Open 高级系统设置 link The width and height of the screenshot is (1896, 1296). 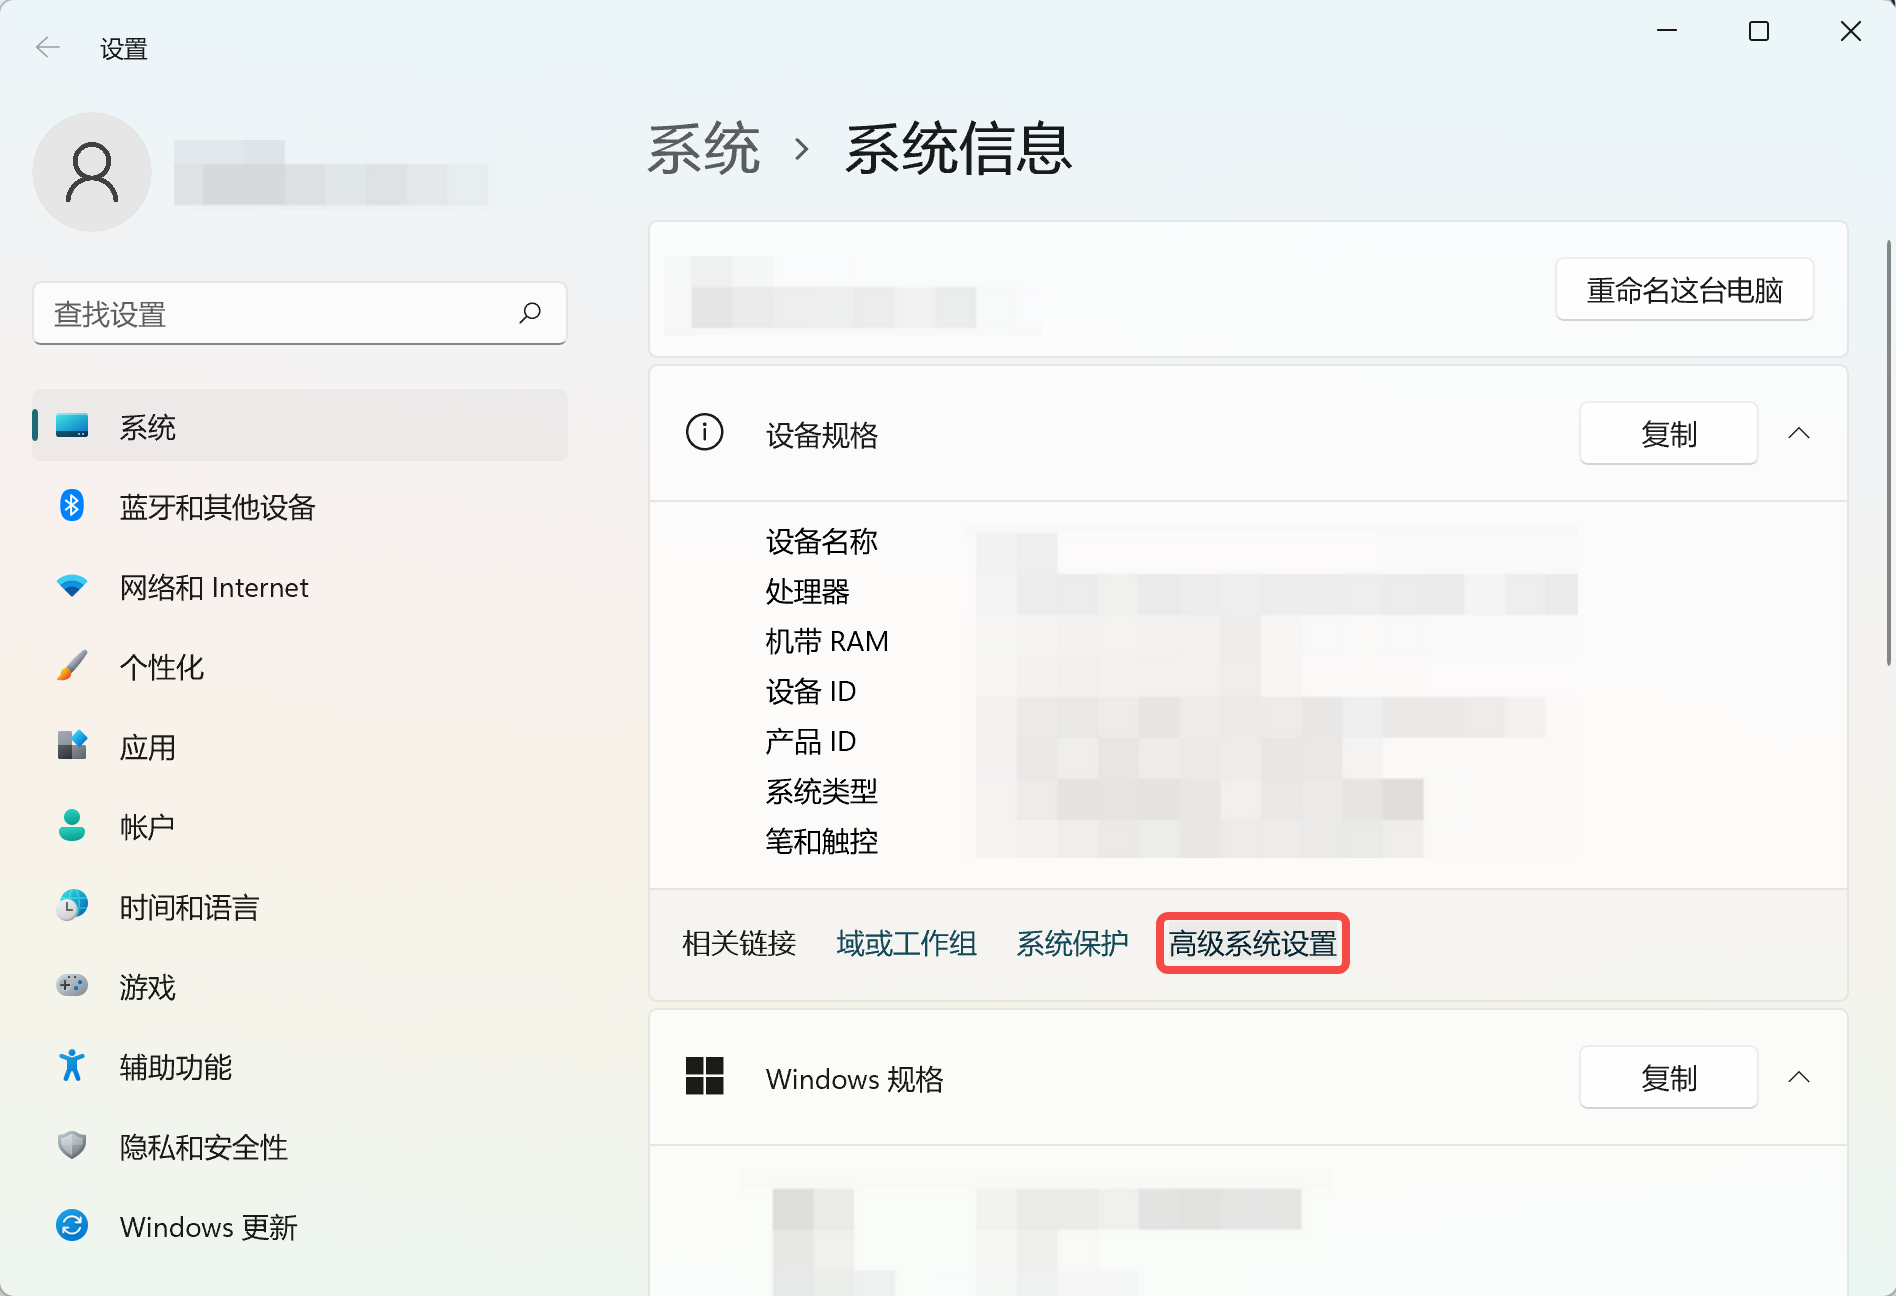pyautogui.click(x=1253, y=943)
